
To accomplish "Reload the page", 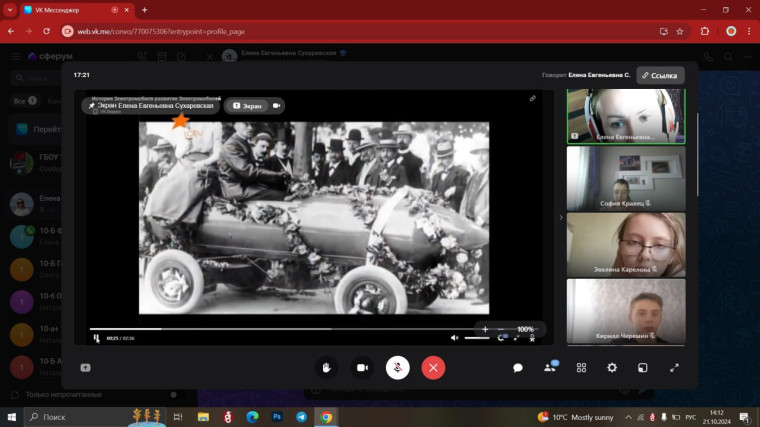I will click(x=47, y=32).
